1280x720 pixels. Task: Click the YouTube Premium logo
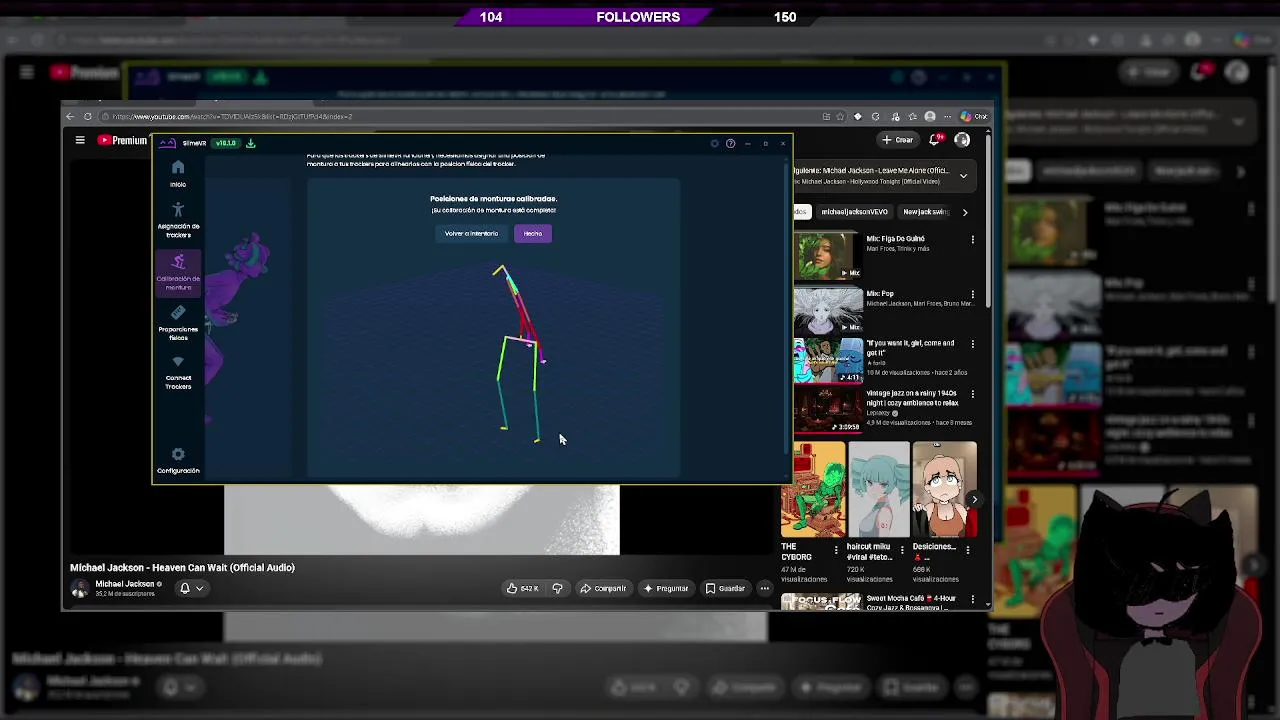(122, 140)
